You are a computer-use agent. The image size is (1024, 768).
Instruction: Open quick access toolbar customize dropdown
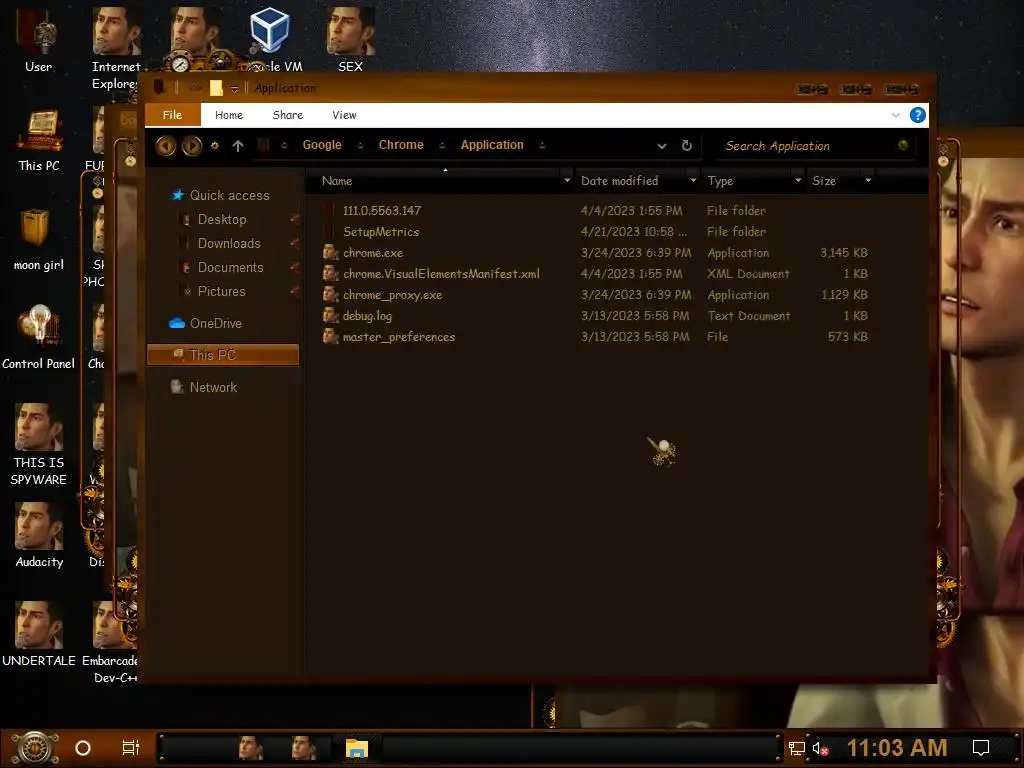coord(234,89)
